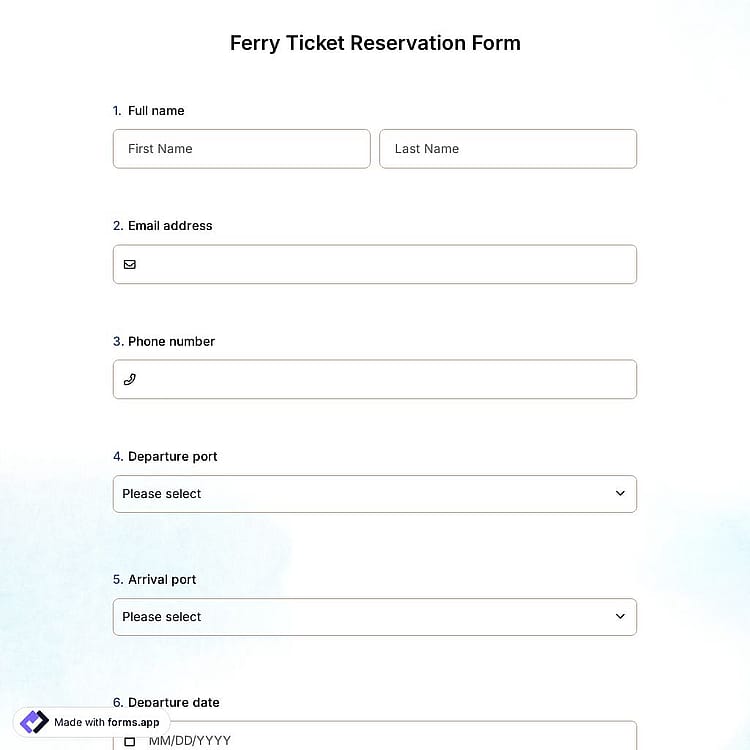Viewport: 750px width, 750px height.
Task: Click the calendar icon in Departure date
Action: pos(130,741)
